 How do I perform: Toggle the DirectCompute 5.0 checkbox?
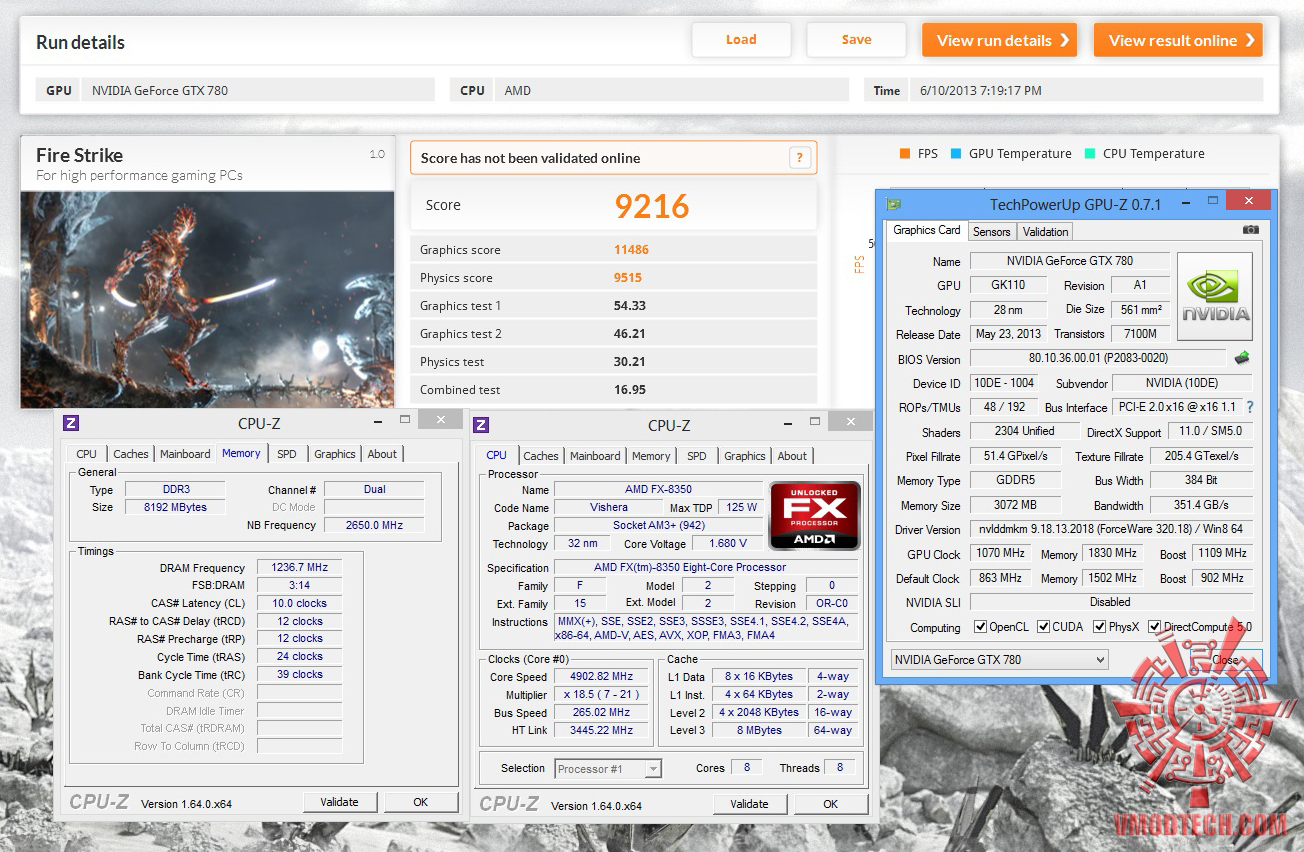(1155, 627)
